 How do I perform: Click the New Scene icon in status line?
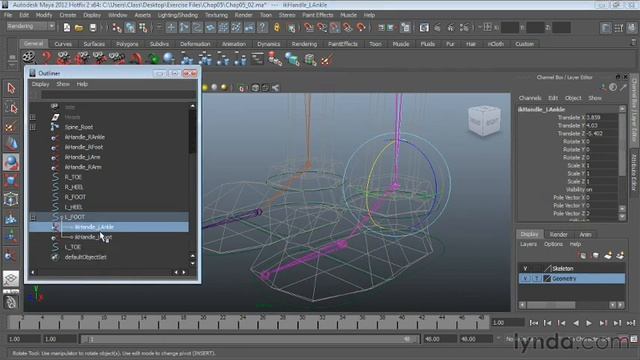click(67, 28)
